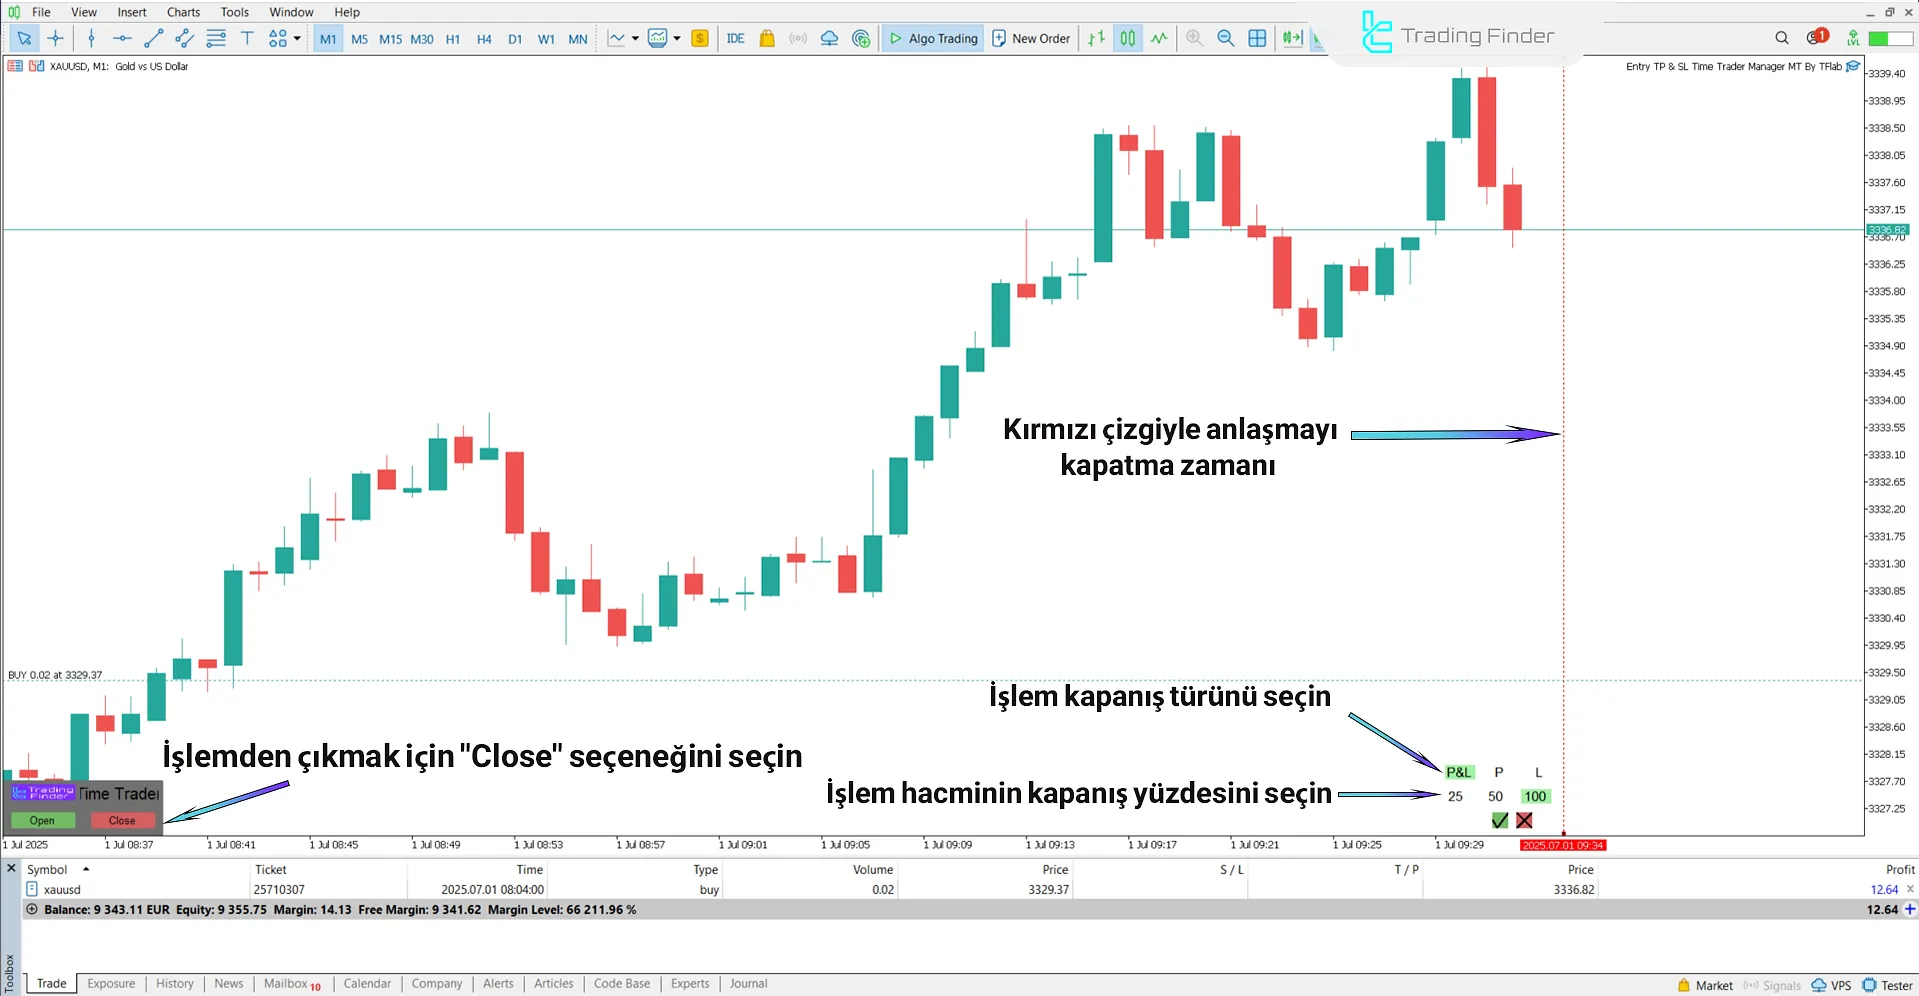The image size is (1919, 996).
Task: Open the Market via the bag icon
Action: tap(766, 38)
